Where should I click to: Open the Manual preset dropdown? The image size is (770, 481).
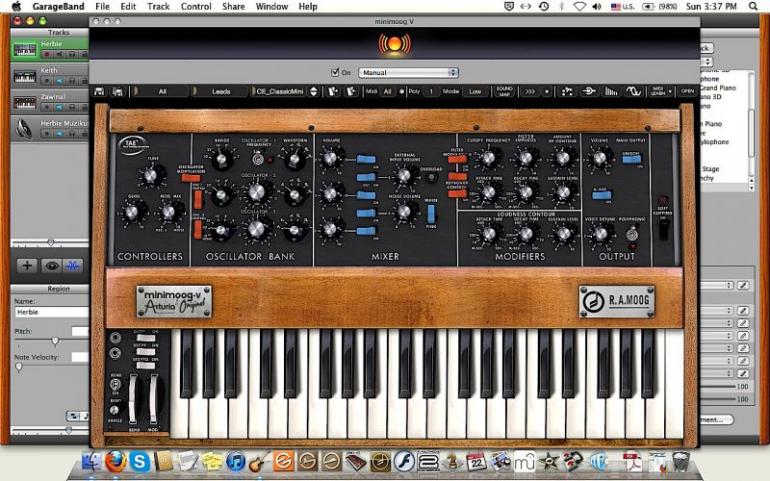(x=409, y=73)
